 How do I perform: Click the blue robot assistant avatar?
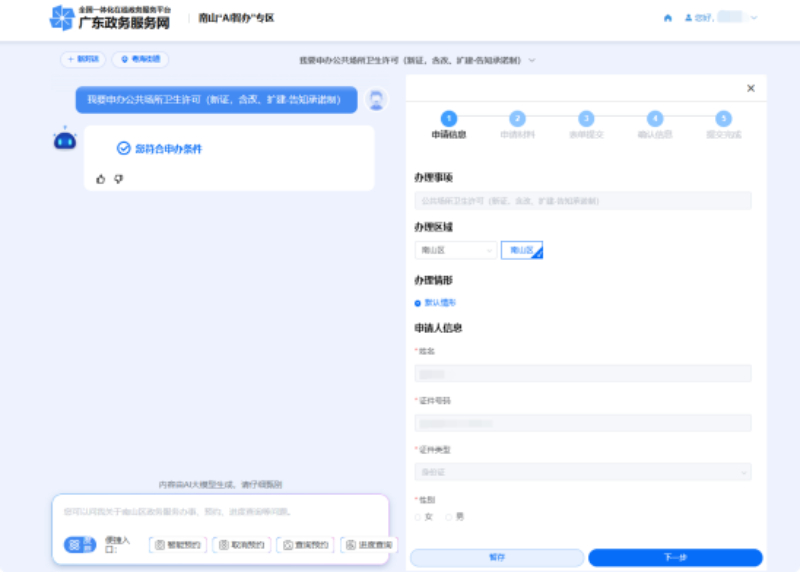(65, 140)
